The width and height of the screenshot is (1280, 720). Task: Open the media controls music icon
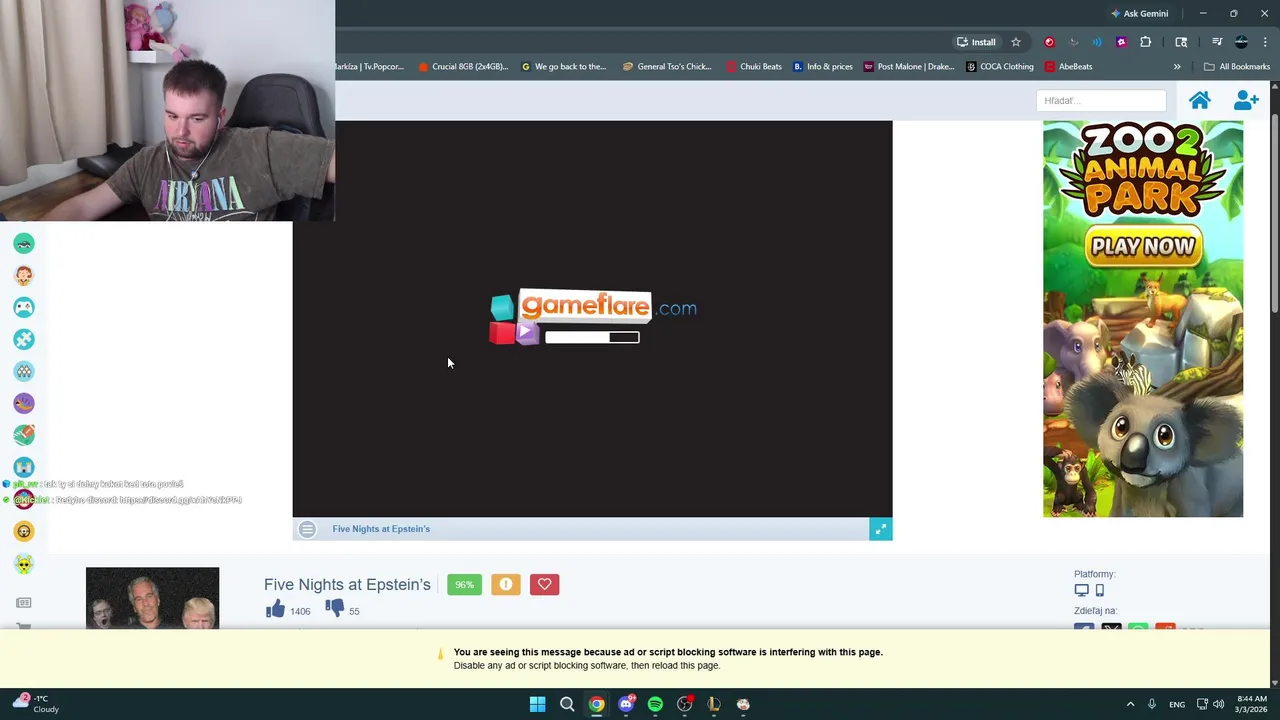click(1217, 42)
